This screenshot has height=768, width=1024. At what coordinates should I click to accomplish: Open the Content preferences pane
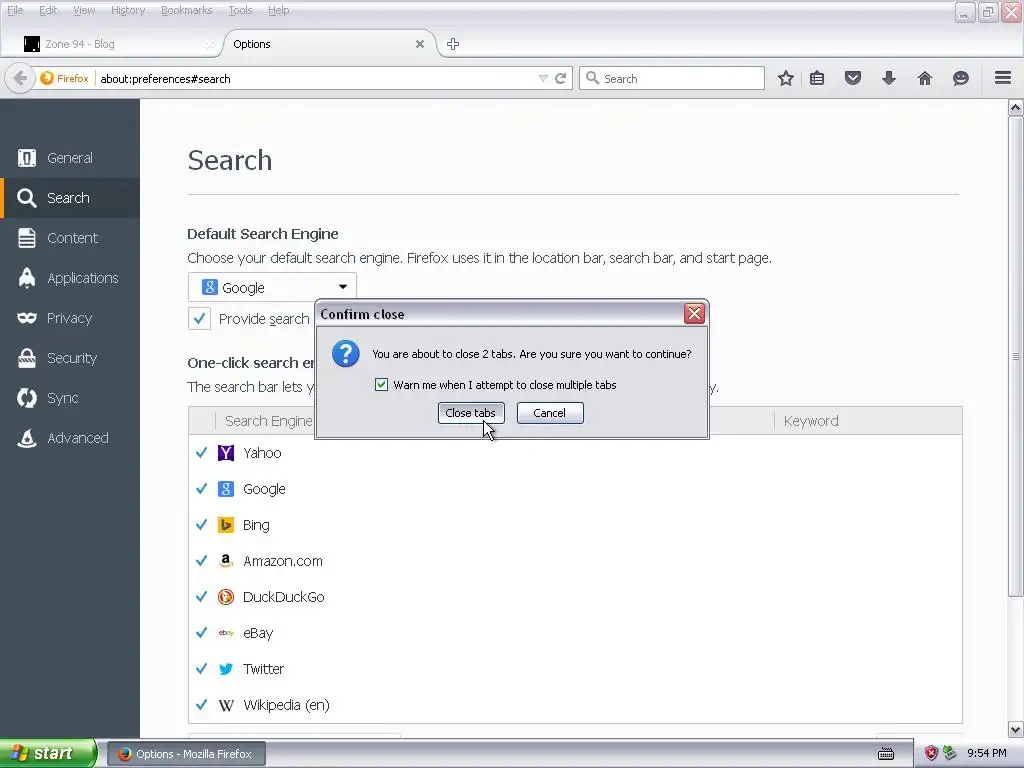click(x=70, y=238)
